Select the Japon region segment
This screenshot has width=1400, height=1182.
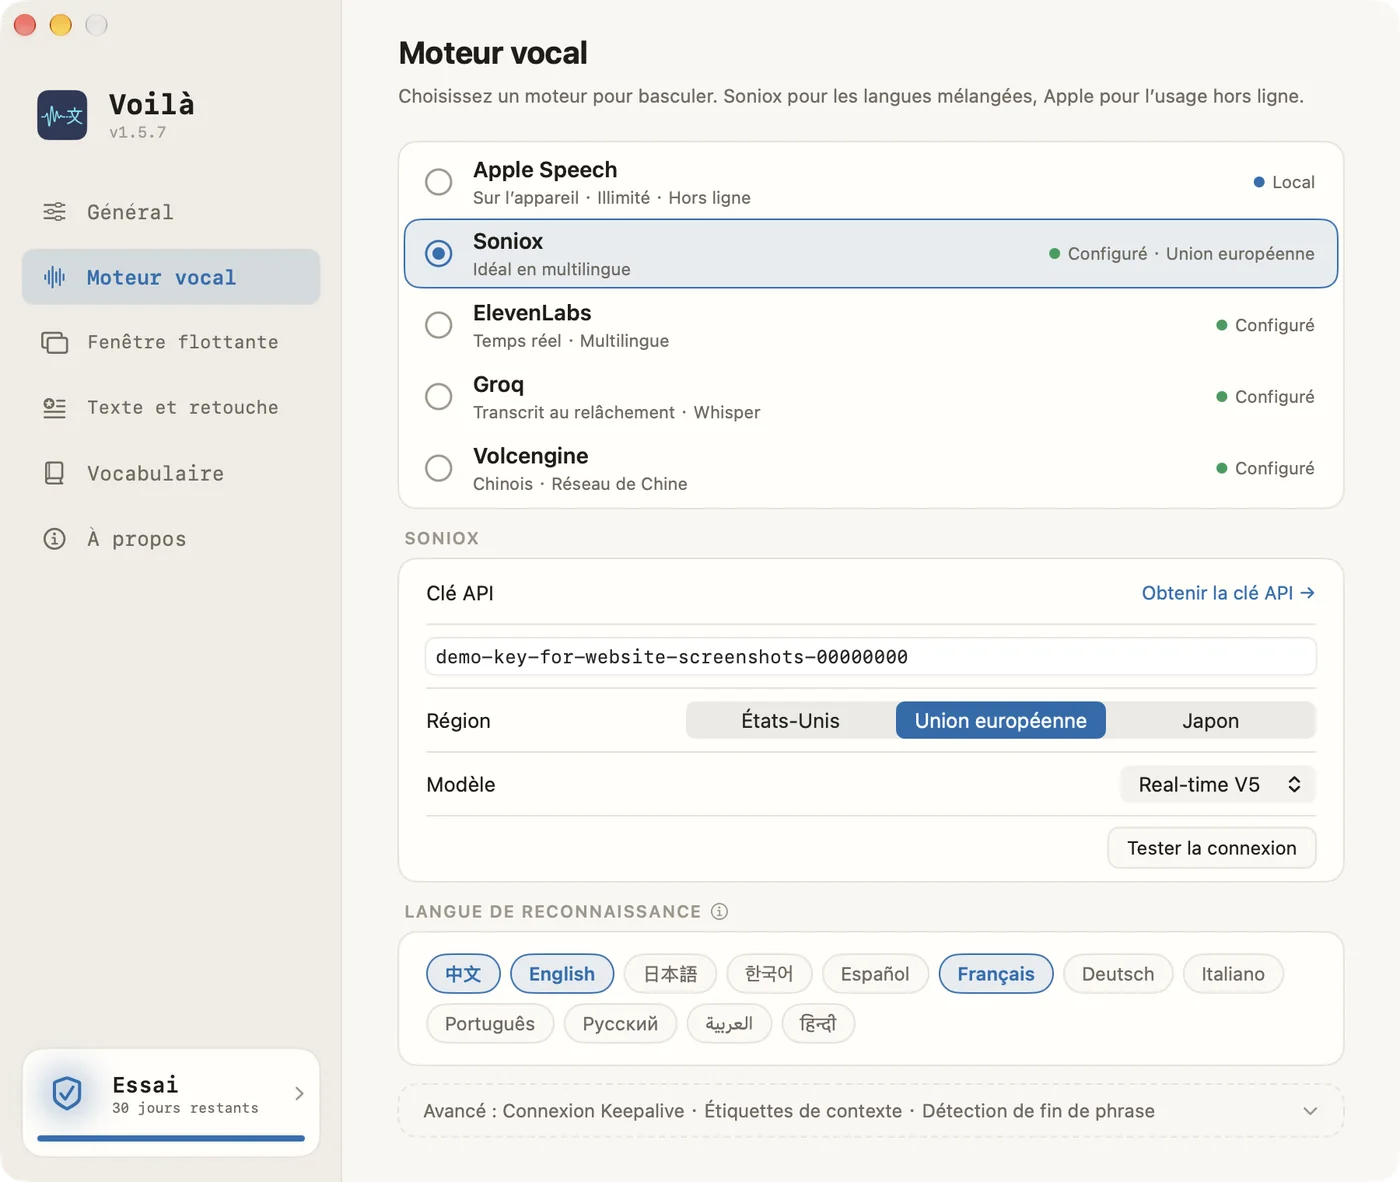1211,721
